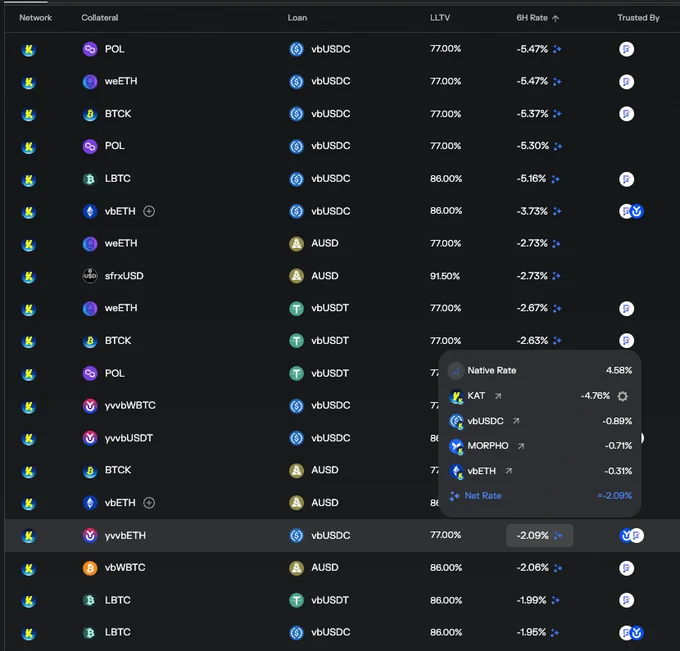Click the sfrxUSD collateral token icon

(89, 276)
